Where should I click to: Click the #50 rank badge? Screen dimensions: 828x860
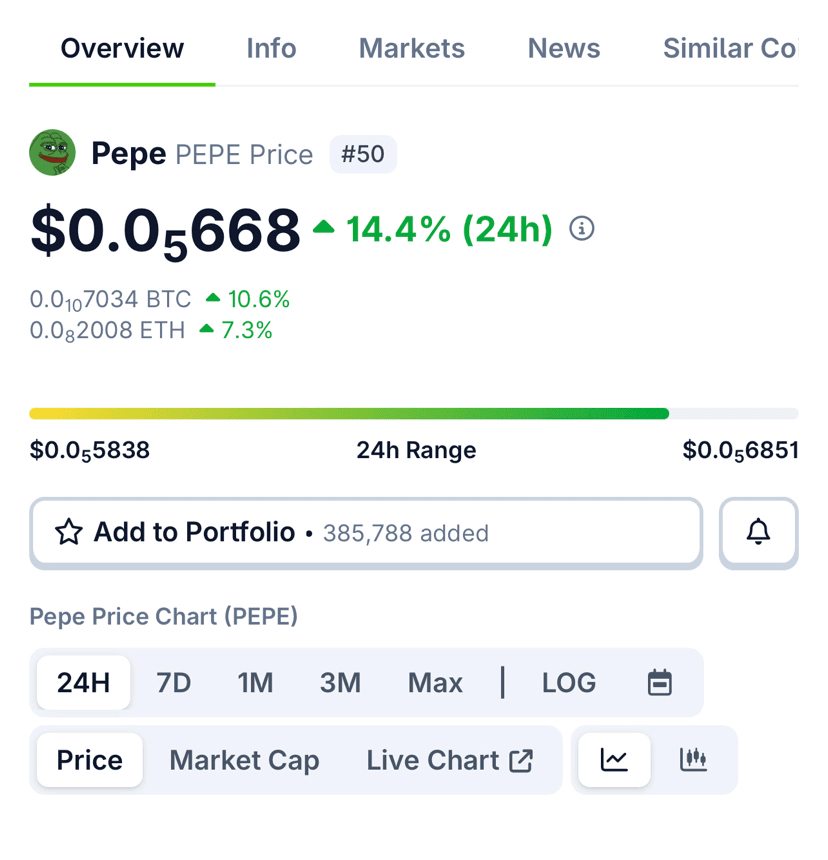click(x=363, y=154)
